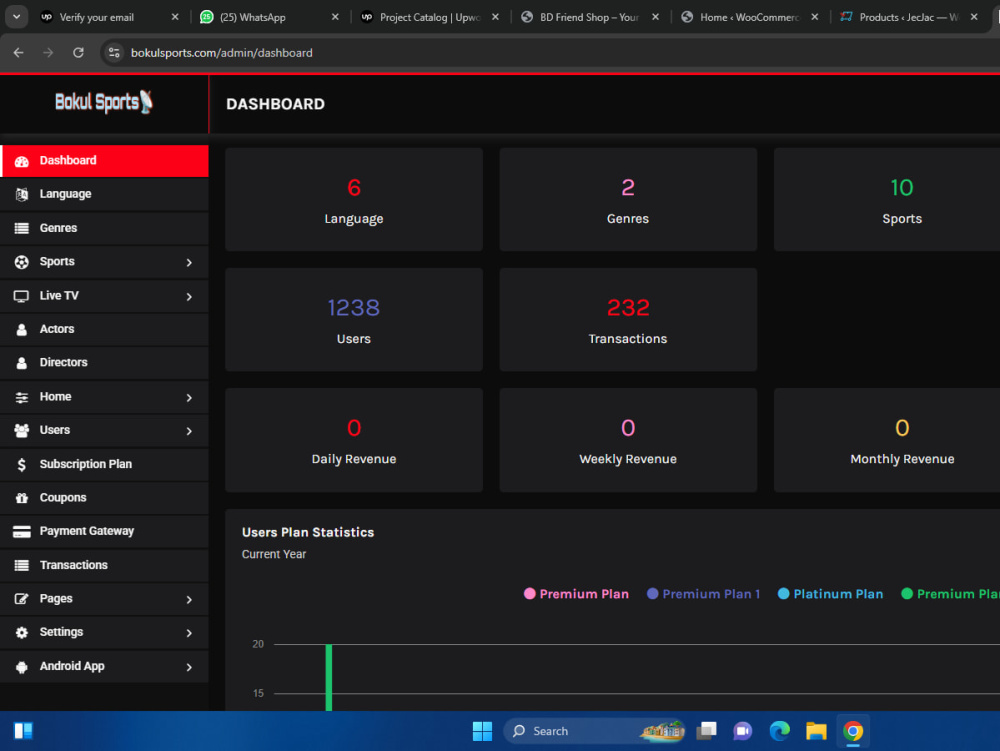
Task: Toggle Platinum Plan legend item
Action: [x=830, y=594]
